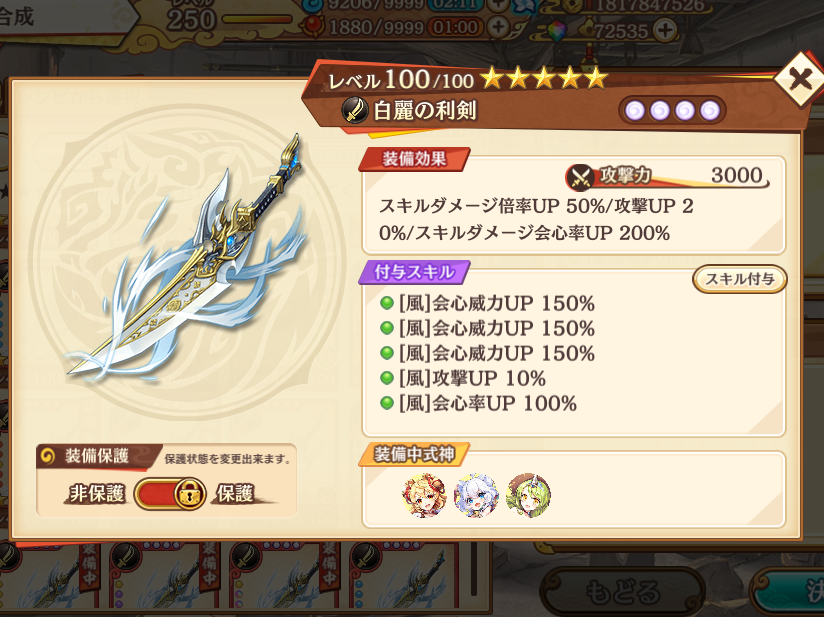Image resolution: width=824 pixels, height=617 pixels.
Task: Click the first purple skill slot orb
Action: pos(635,111)
